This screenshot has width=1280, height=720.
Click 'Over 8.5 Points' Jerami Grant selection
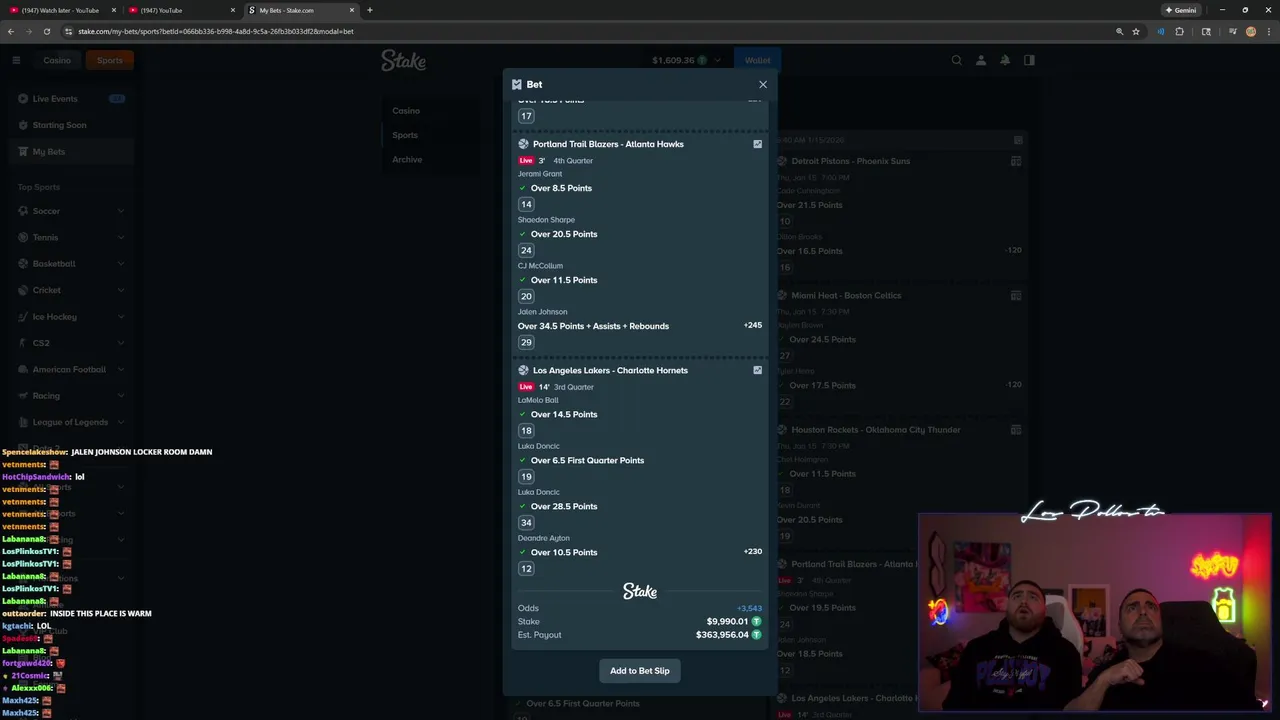[561, 188]
